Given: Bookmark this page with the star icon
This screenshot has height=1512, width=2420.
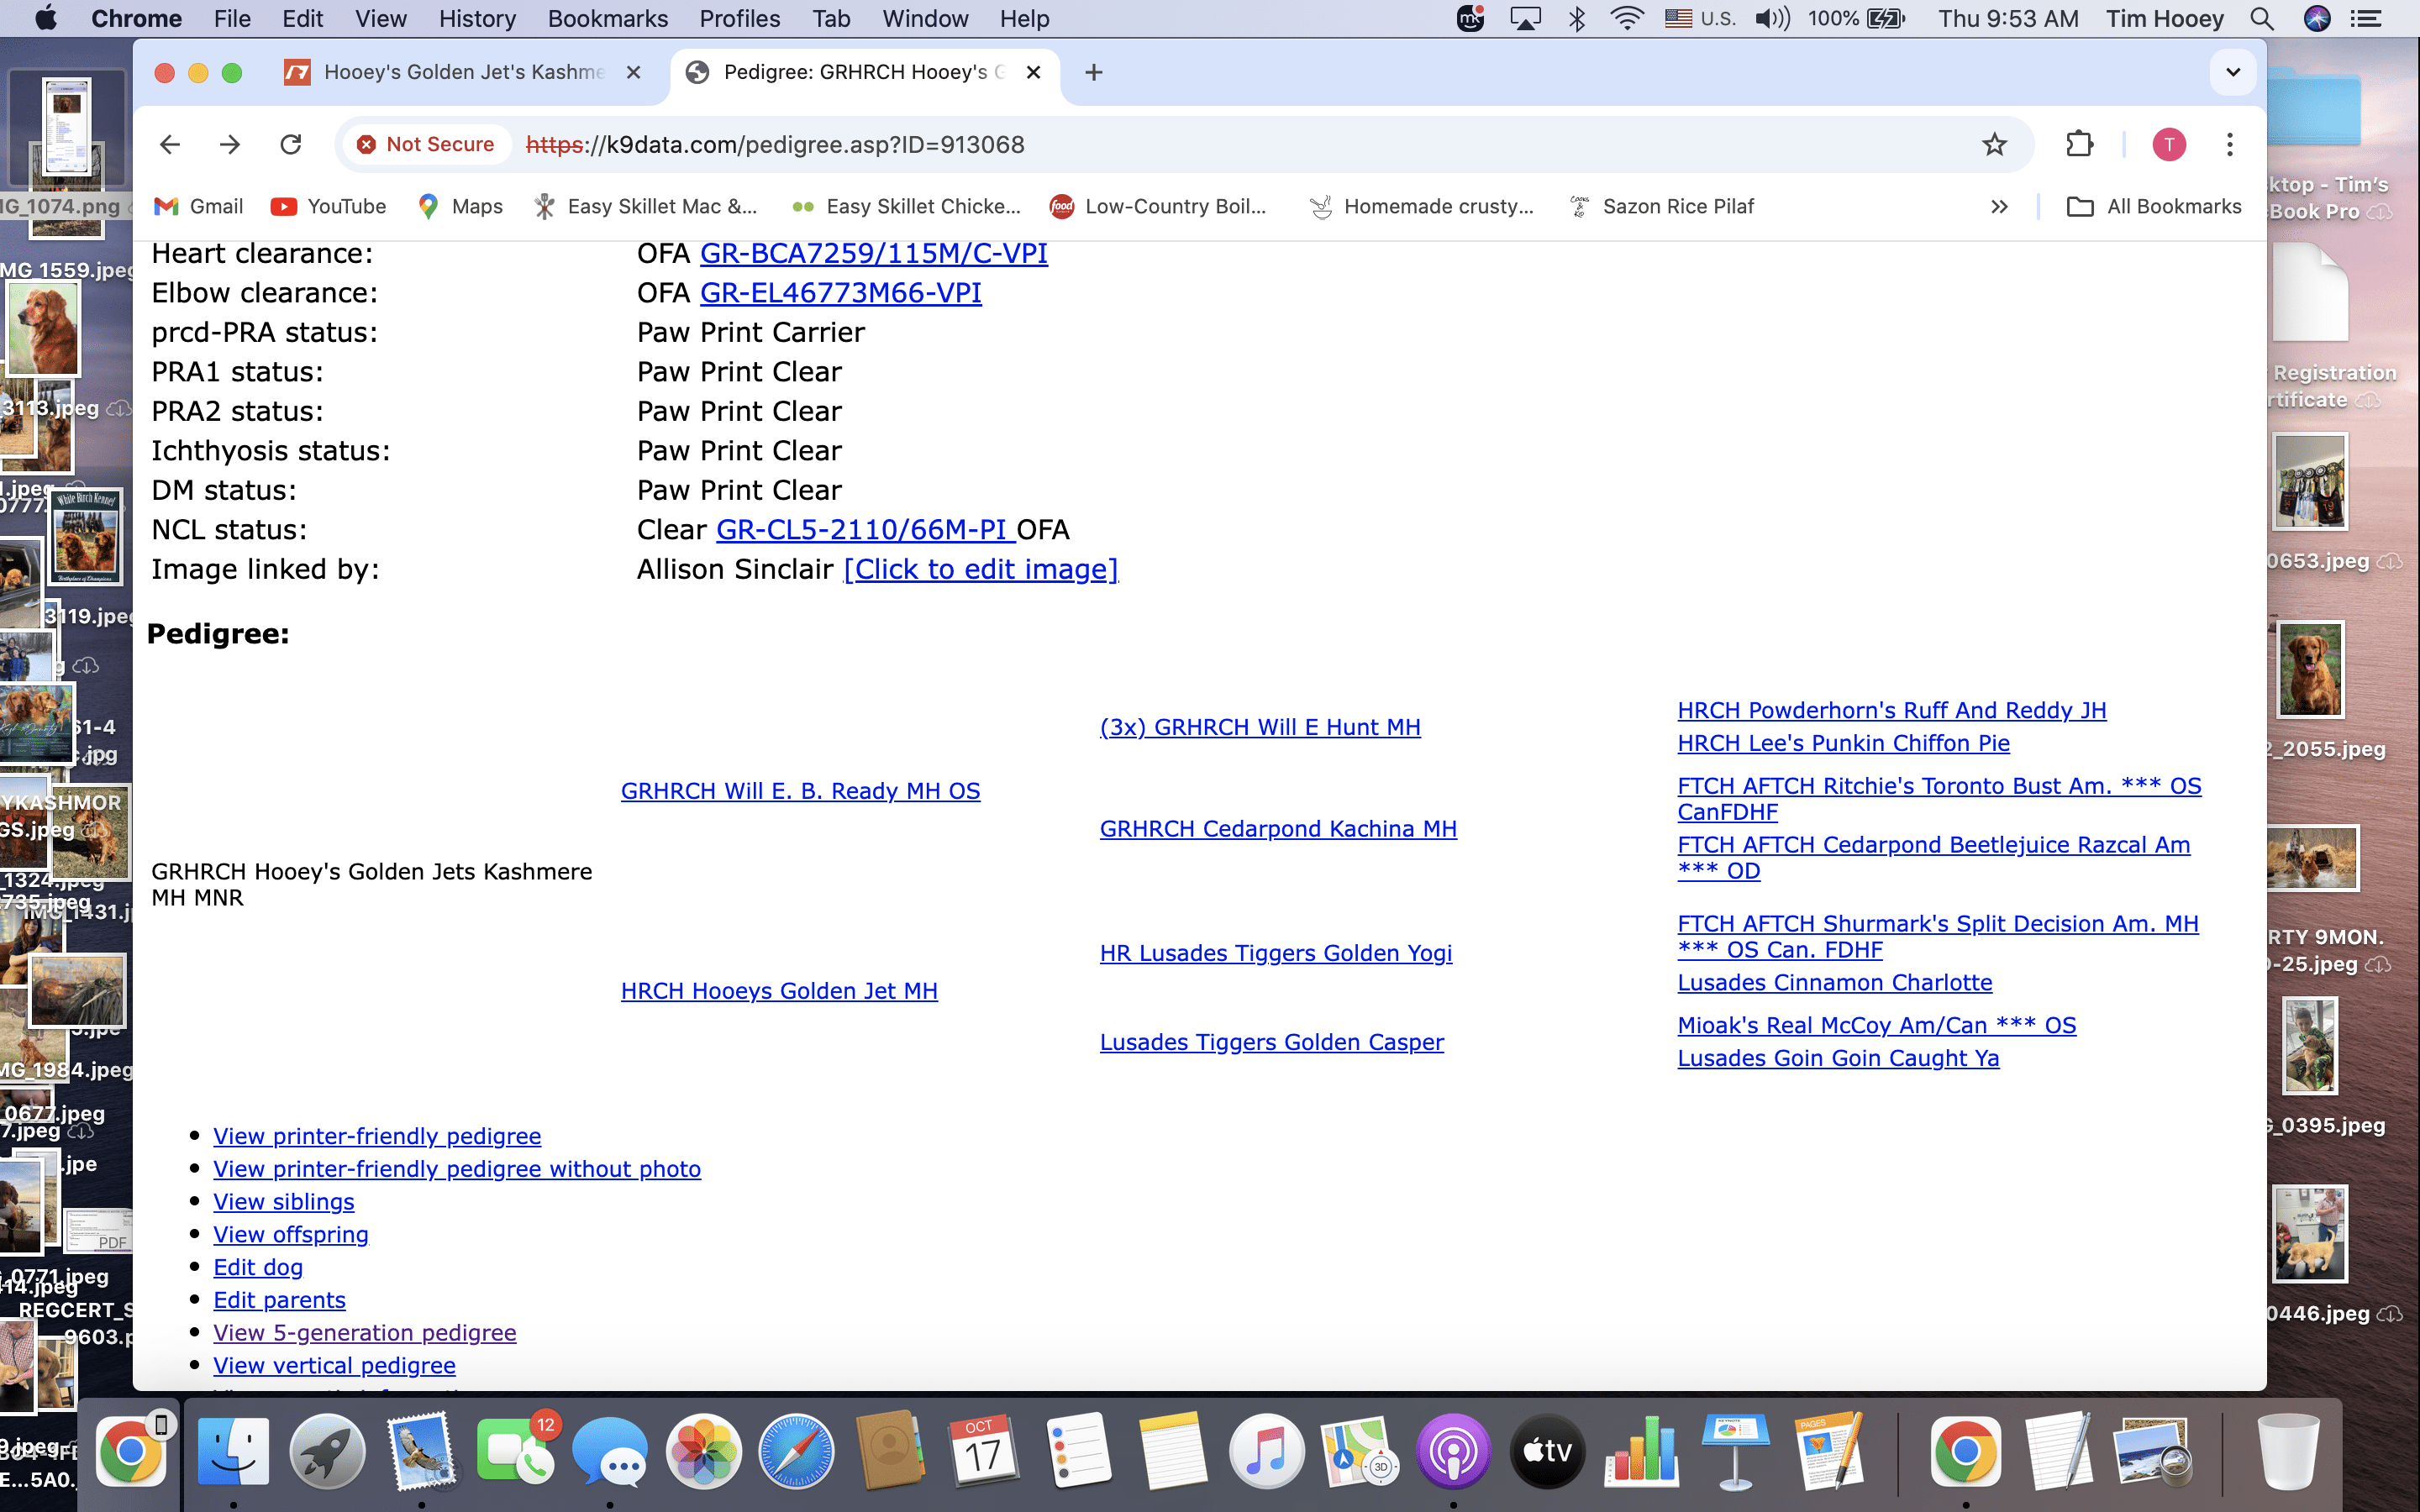Looking at the screenshot, I should (1994, 144).
